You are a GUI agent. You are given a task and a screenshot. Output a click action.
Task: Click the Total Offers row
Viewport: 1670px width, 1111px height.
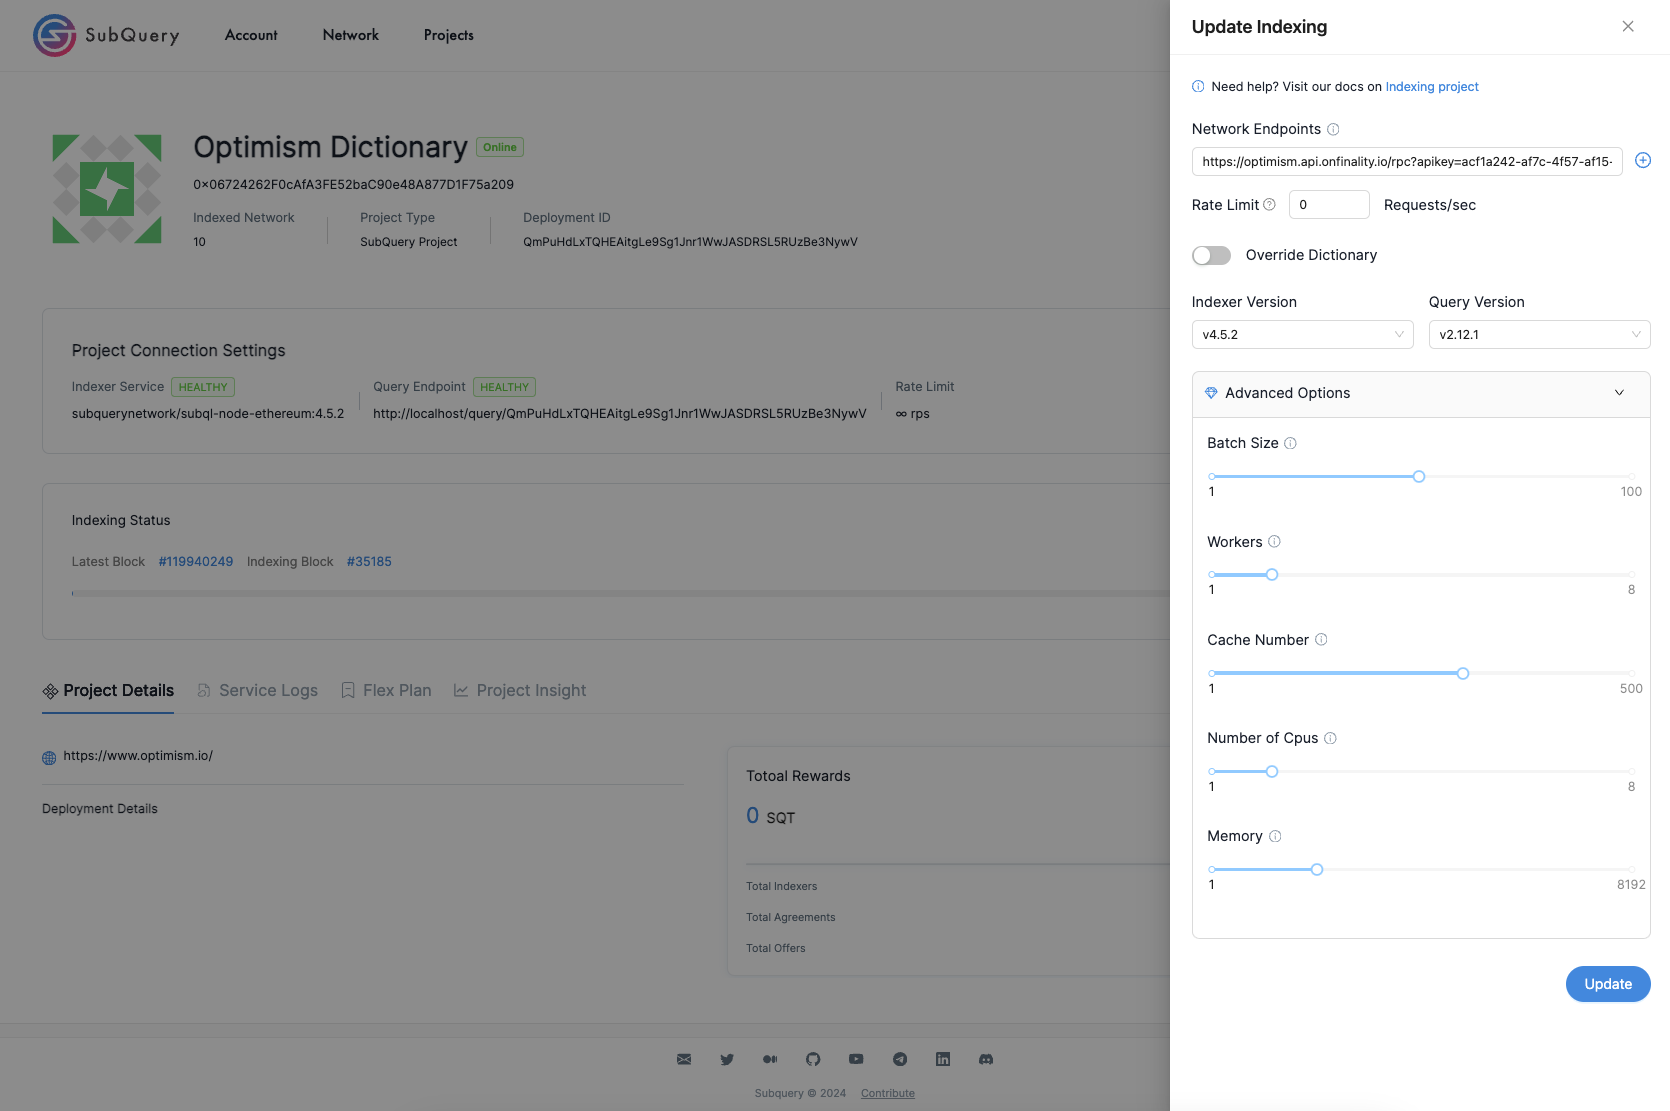[775, 948]
